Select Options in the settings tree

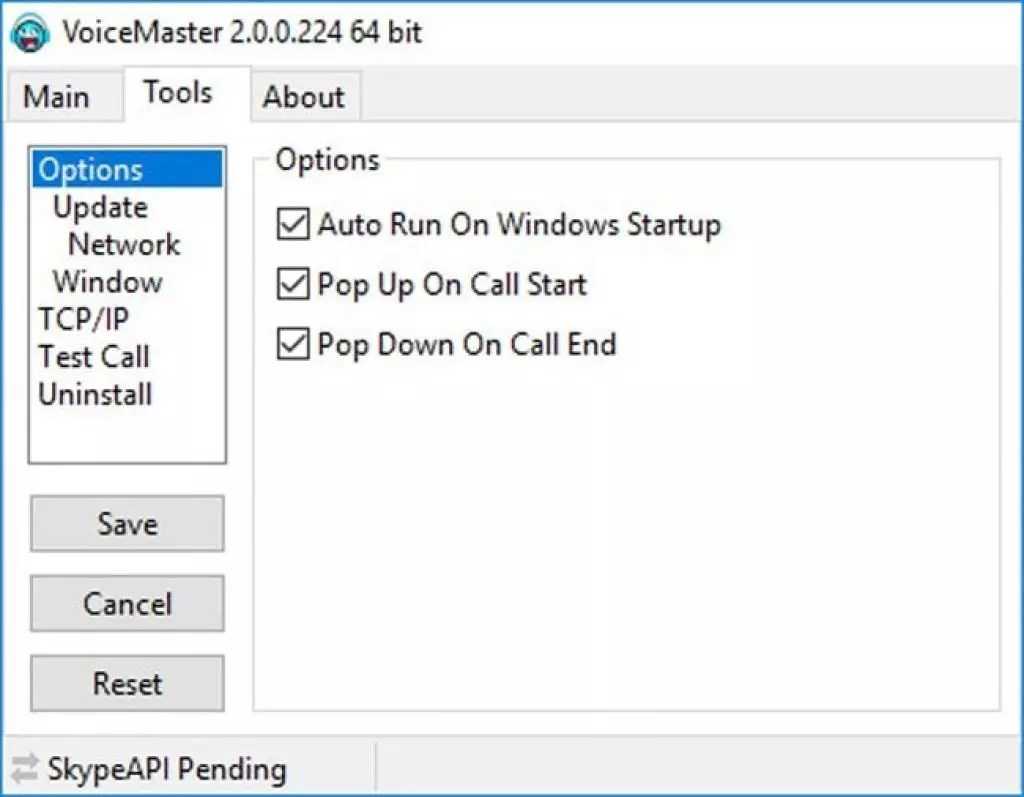(x=90, y=170)
